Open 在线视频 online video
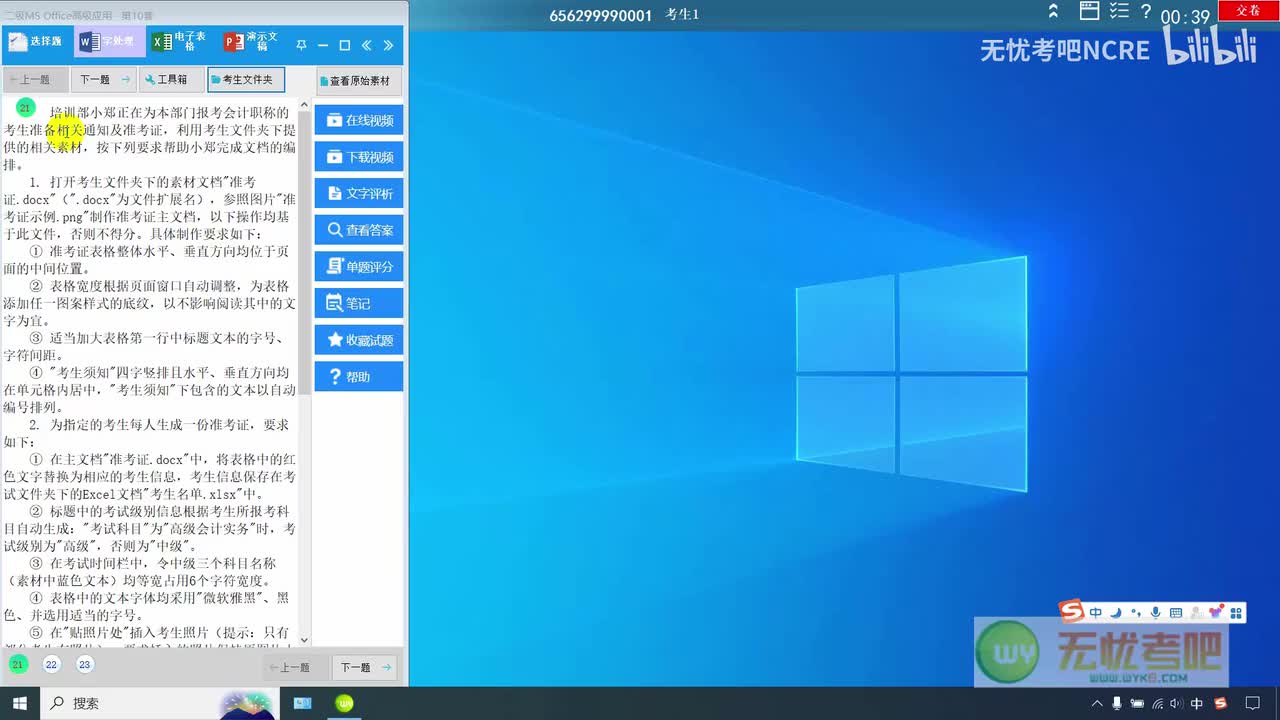Screen dimensions: 1280x720 click(359, 120)
